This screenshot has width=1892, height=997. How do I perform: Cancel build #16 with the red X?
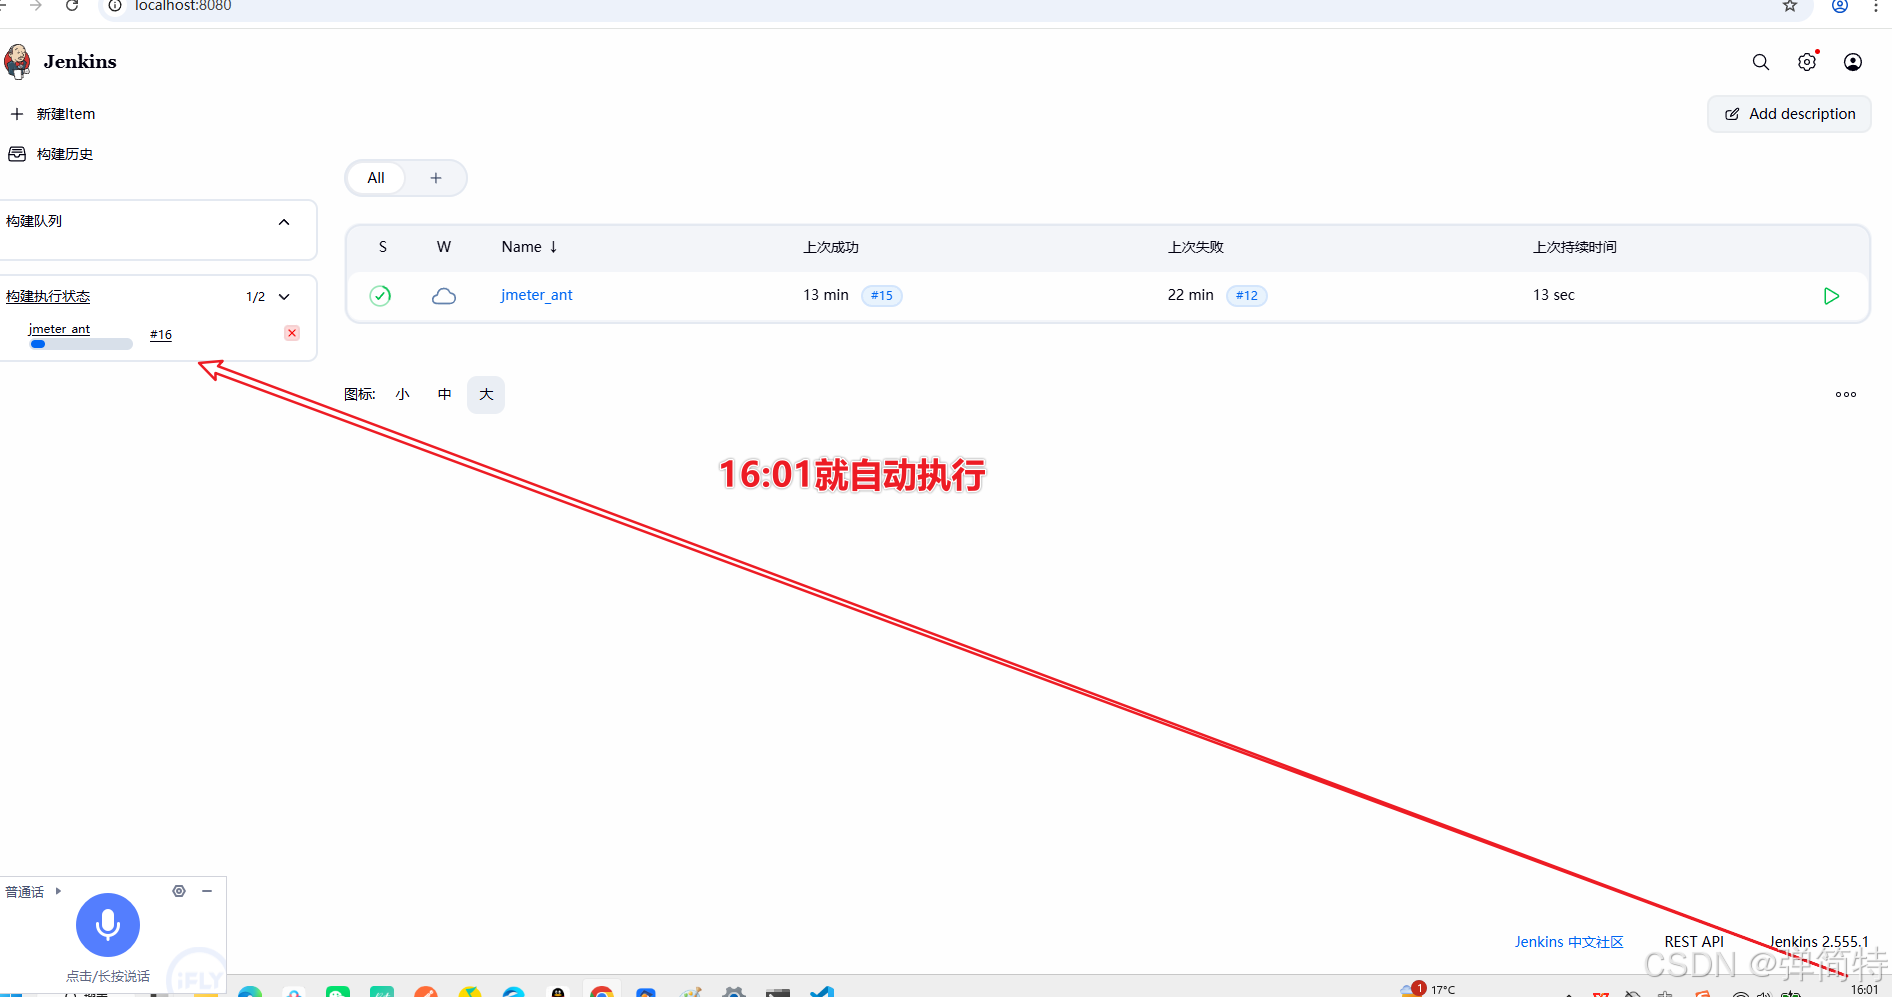click(x=292, y=333)
